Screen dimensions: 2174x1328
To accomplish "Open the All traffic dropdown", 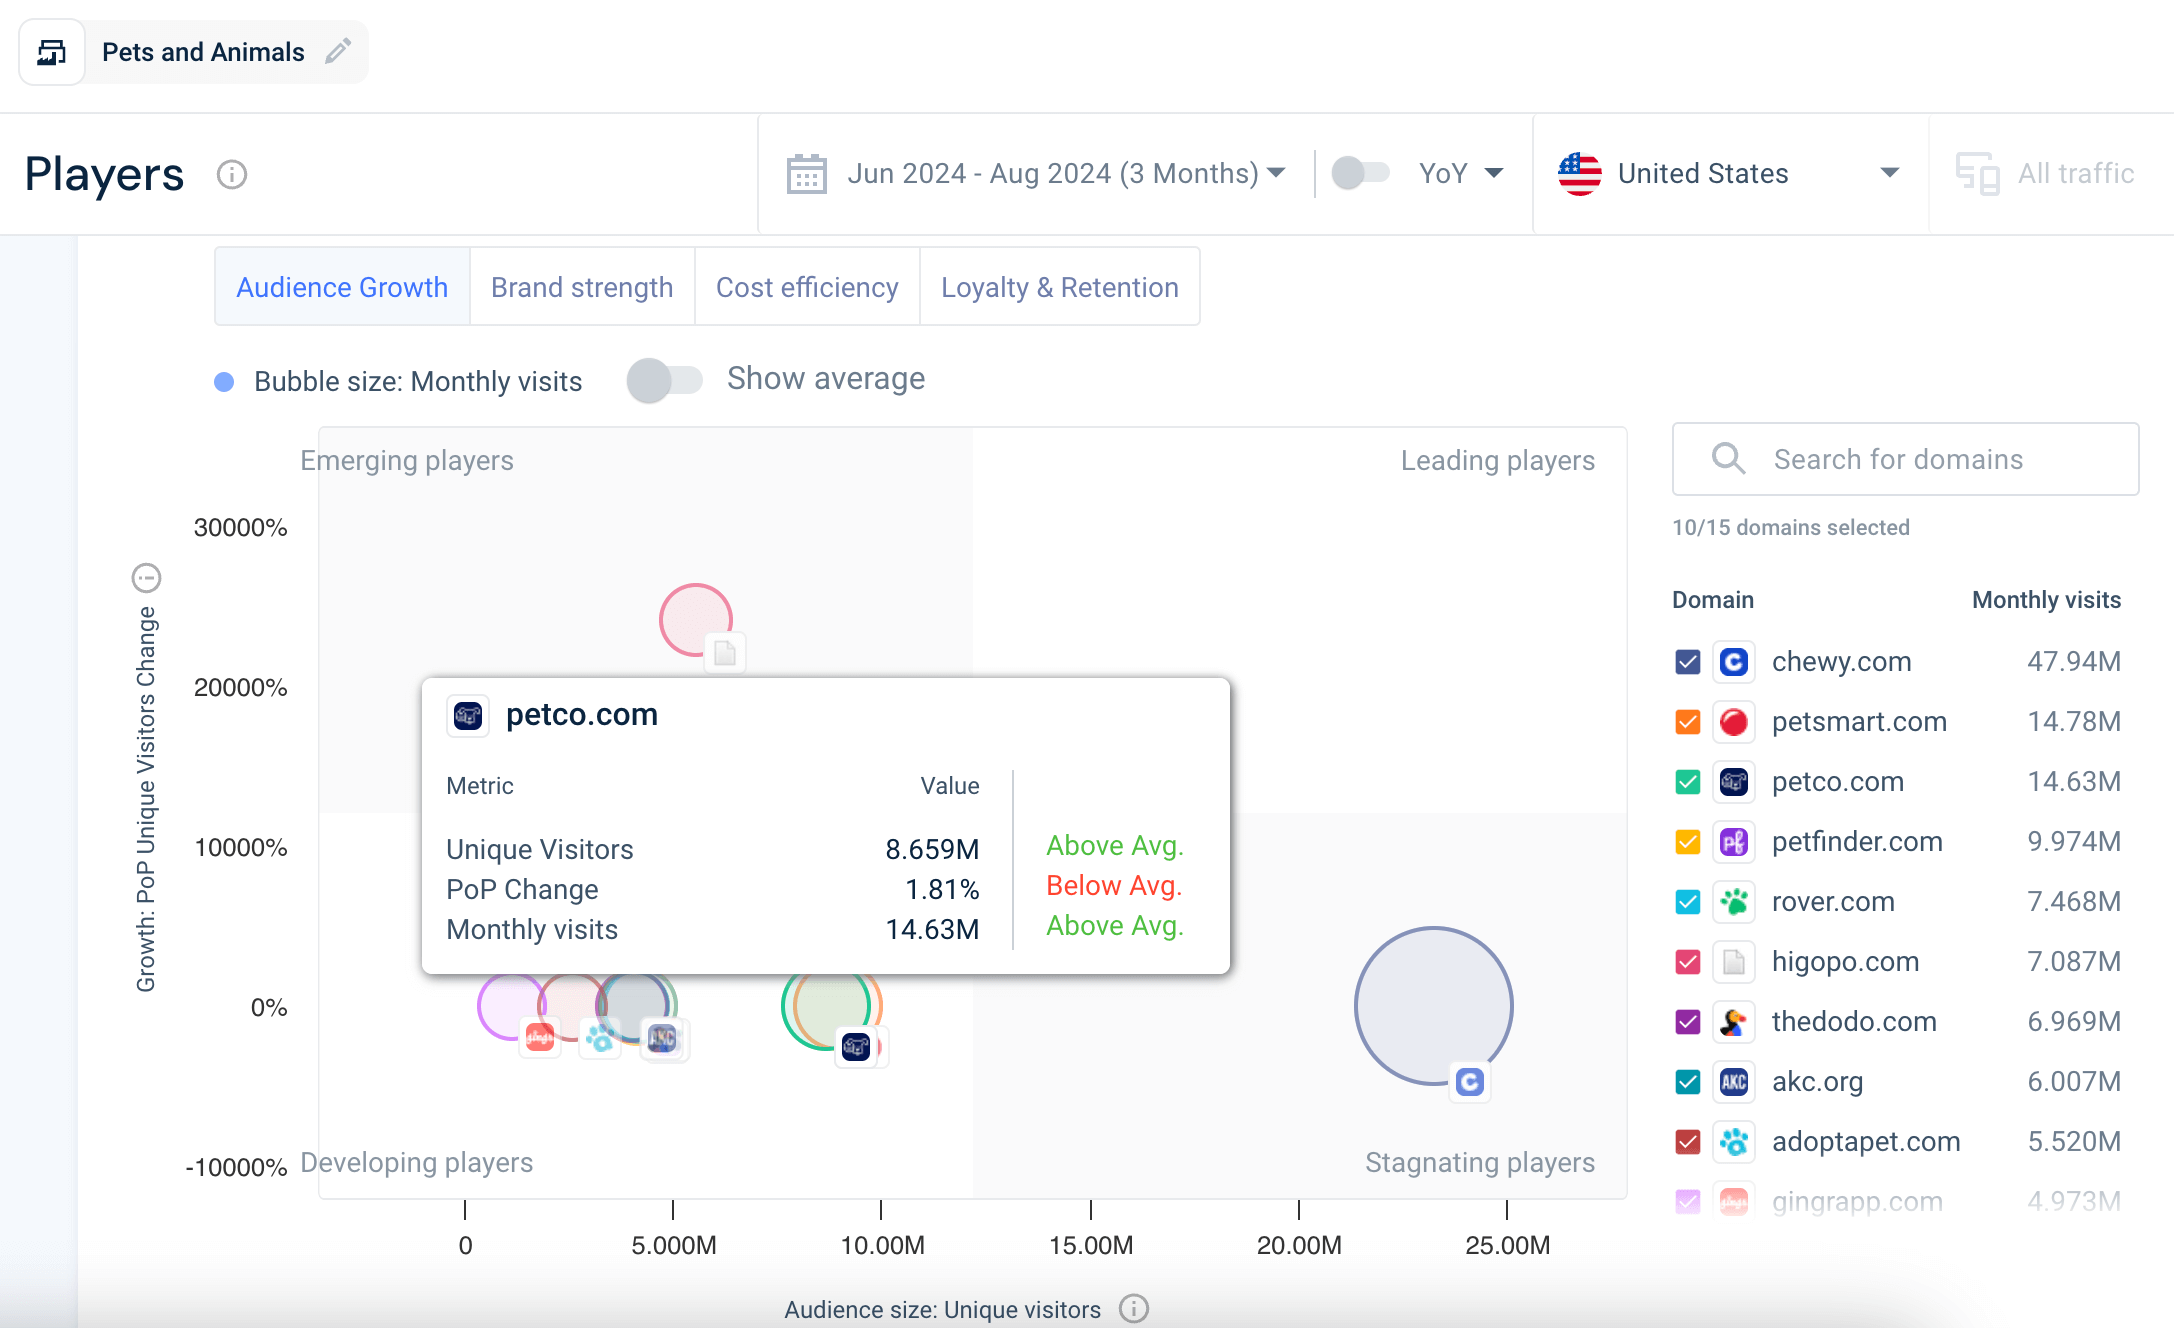I will pyautogui.click(x=2054, y=174).
